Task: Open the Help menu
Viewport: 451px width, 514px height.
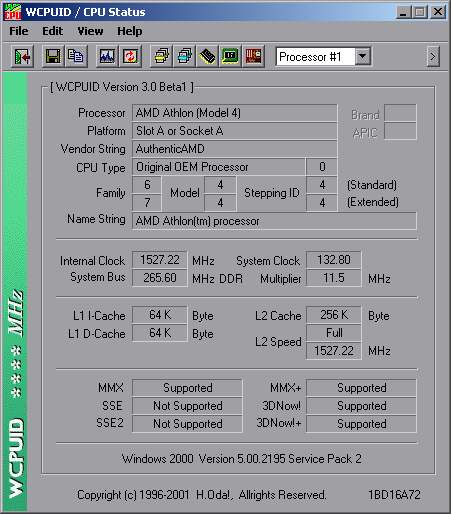Action: coord(129,31)
